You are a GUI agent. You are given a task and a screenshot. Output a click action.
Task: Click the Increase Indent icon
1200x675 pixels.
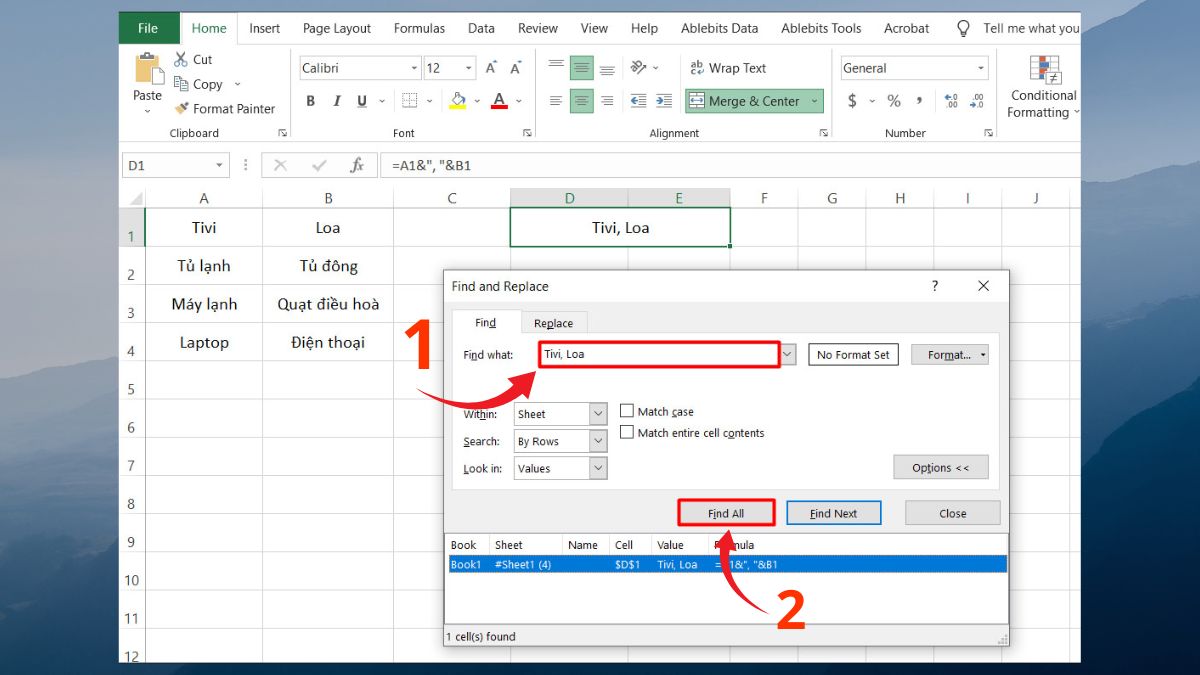tap(664, 101)
